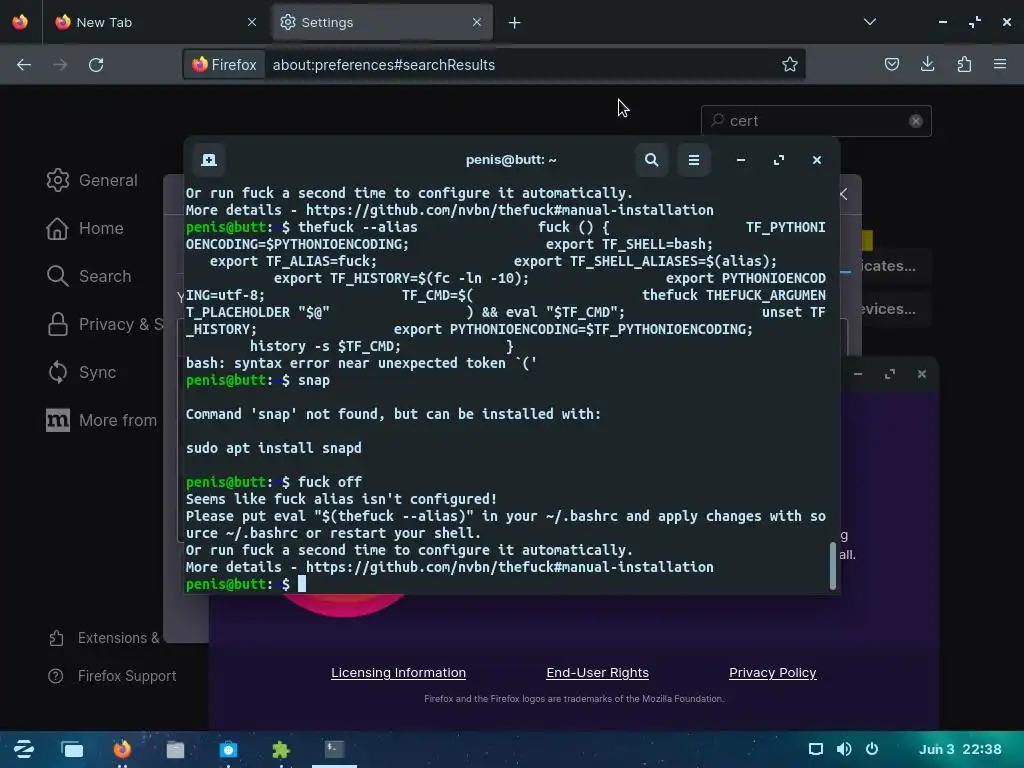Screen dimensions: 1024x768
Task: Open Software store taskbar icon
Action: click(x=228, y=749)
